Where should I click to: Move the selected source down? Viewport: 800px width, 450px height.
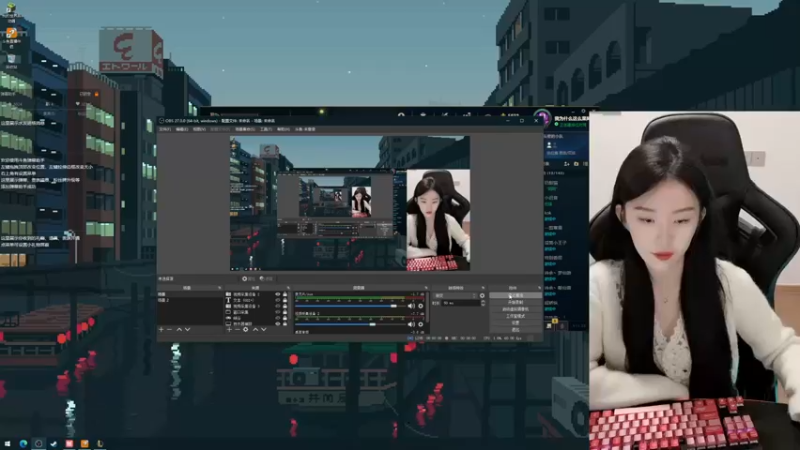[264, 330]
